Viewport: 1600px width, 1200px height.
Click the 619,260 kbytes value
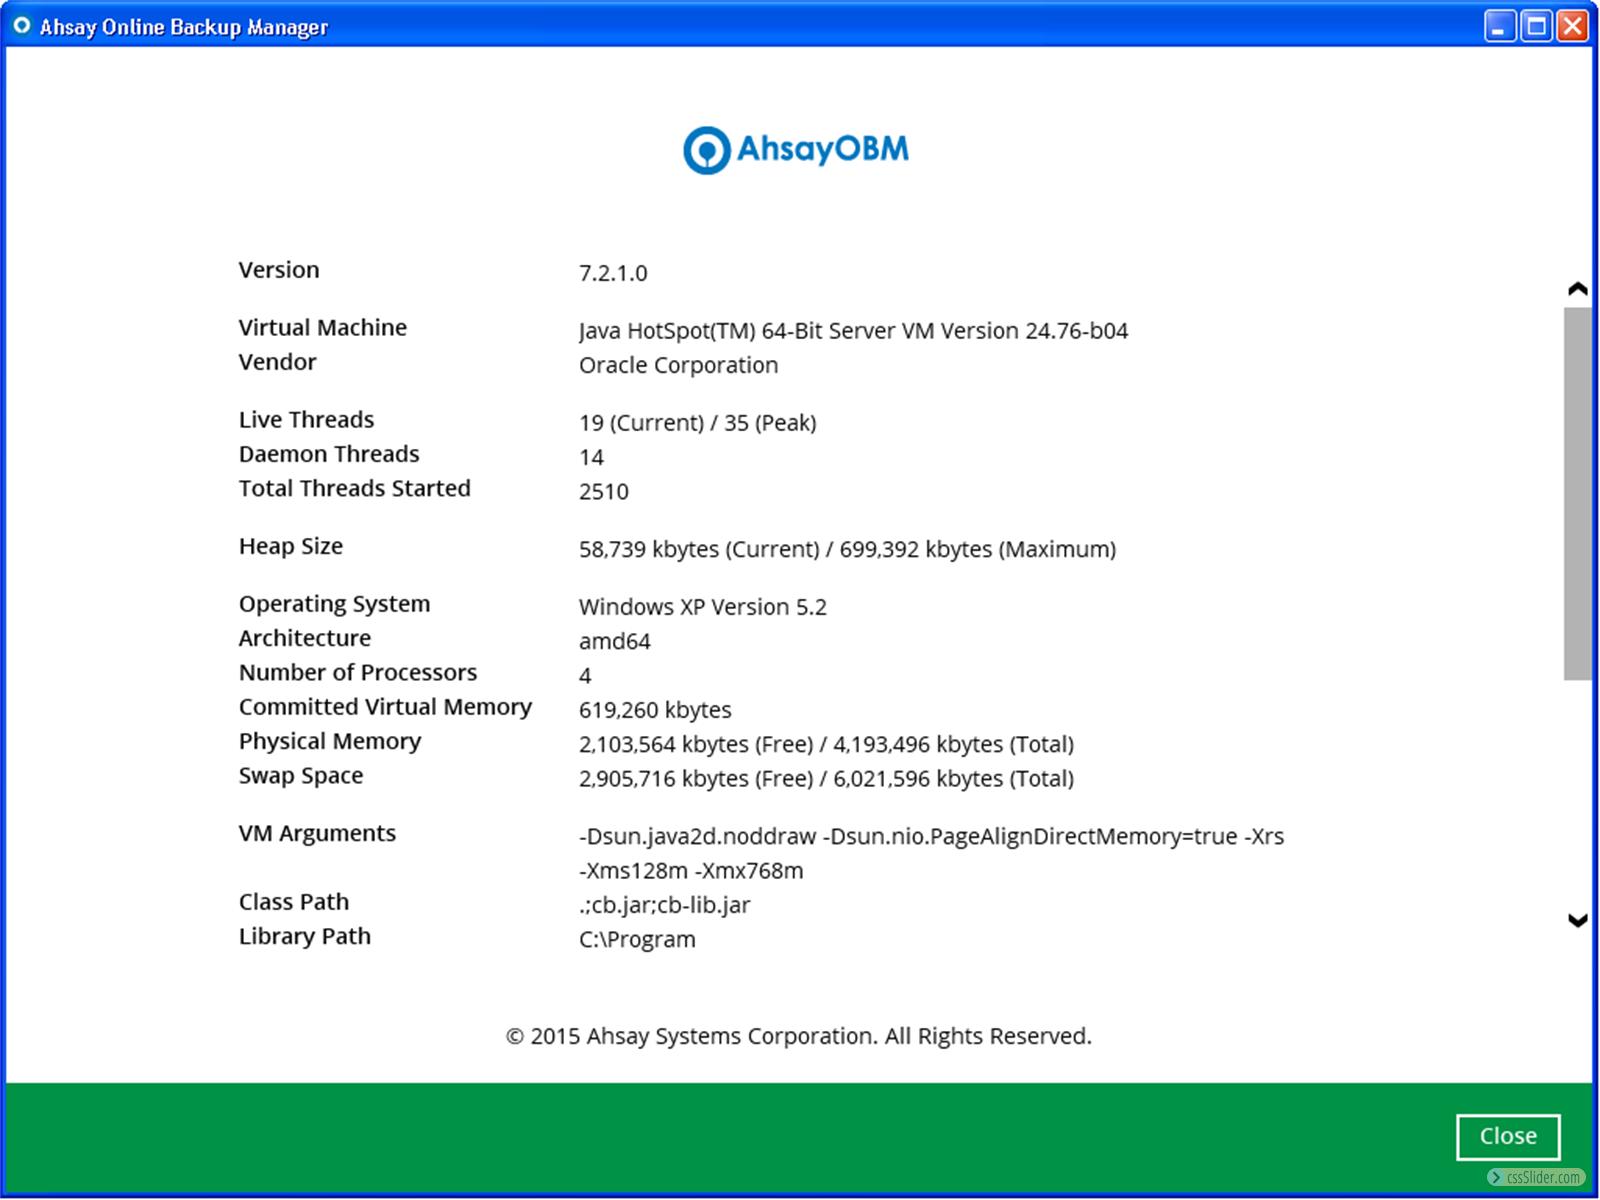pos(655,710)
